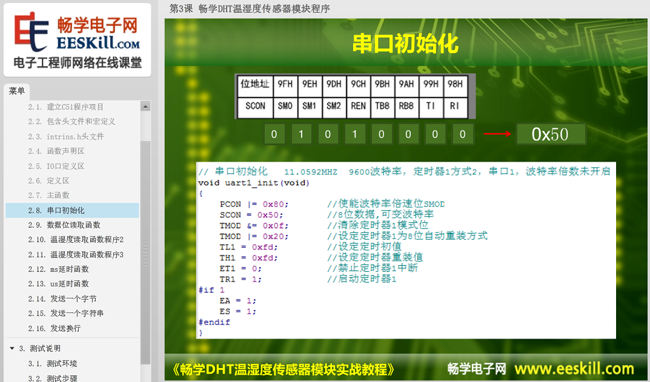Click the 串口初始化 slide title
This screenshot has width=650, height=382.
[405, 43]
